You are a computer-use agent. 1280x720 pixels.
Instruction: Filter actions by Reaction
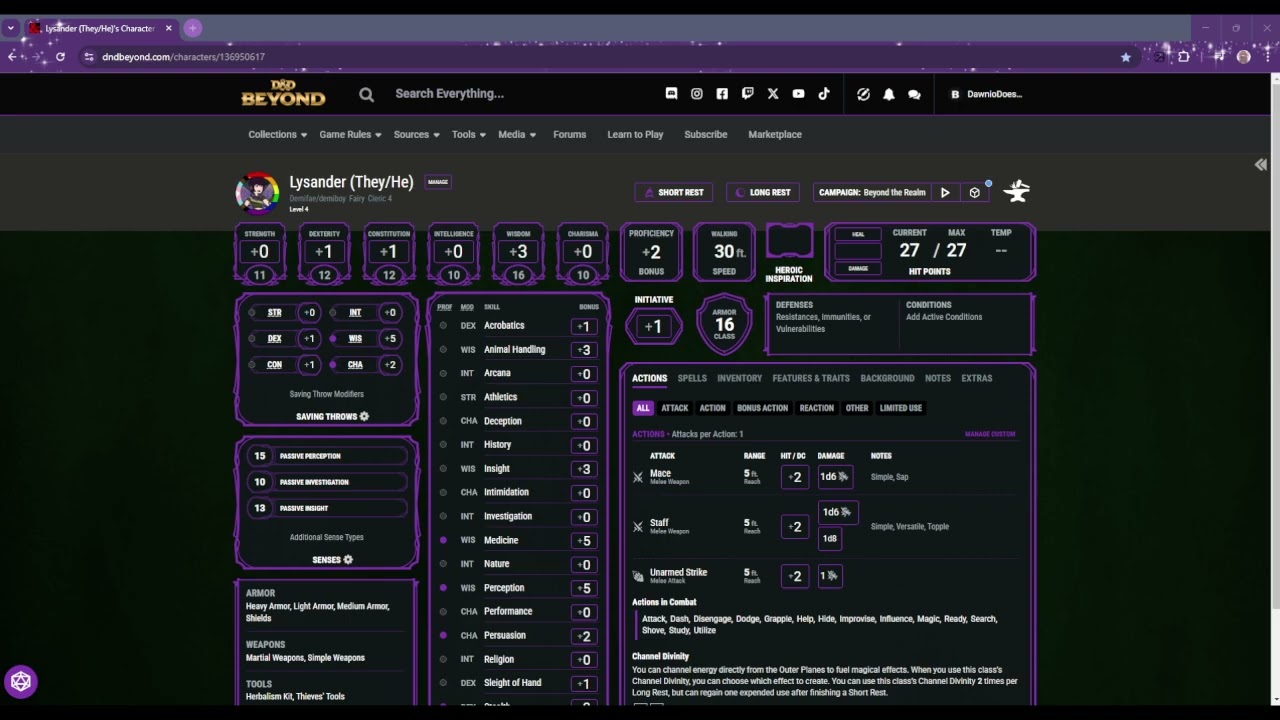pyautogui.click(x=816, y=408)
